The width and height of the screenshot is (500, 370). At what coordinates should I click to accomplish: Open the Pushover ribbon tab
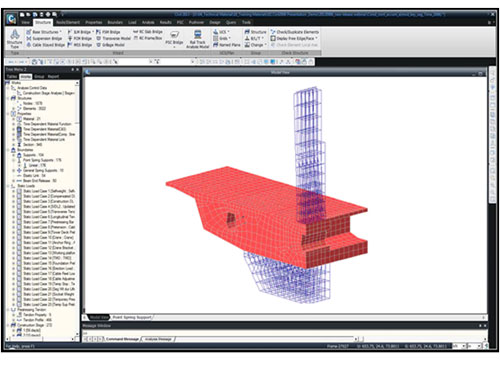[x=196, y=22]
